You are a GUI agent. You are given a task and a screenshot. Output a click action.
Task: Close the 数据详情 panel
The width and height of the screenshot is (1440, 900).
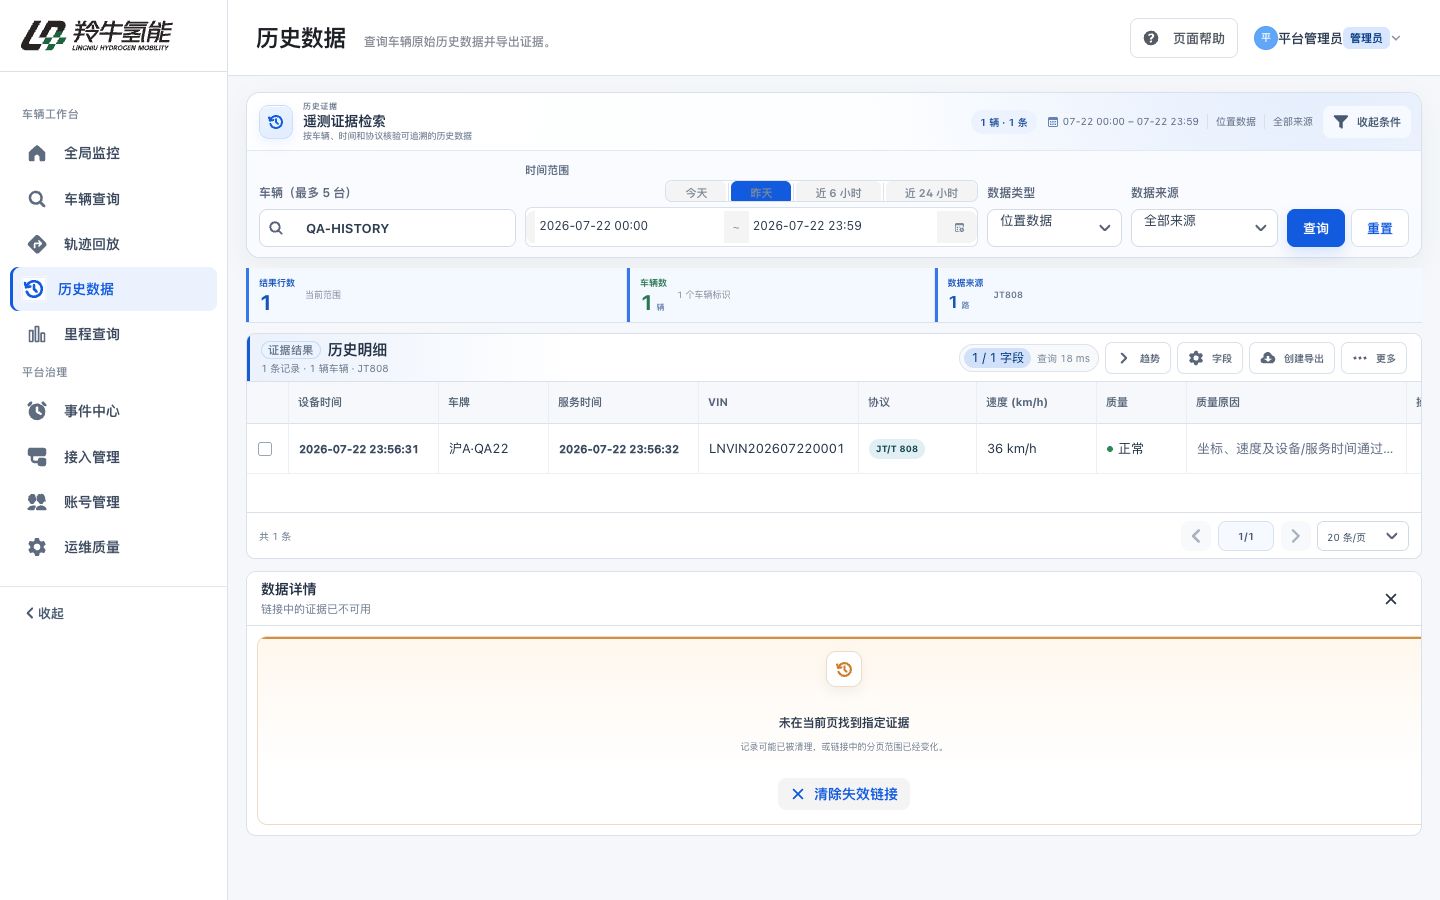pos(1391,599)
